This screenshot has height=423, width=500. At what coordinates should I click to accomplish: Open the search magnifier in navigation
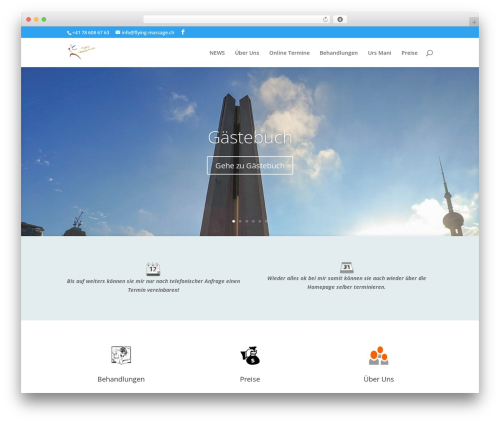pos(429,53)
